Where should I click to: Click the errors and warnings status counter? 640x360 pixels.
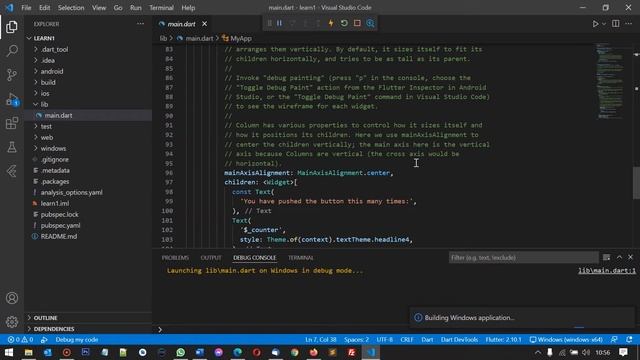click(x=20, y=340)
